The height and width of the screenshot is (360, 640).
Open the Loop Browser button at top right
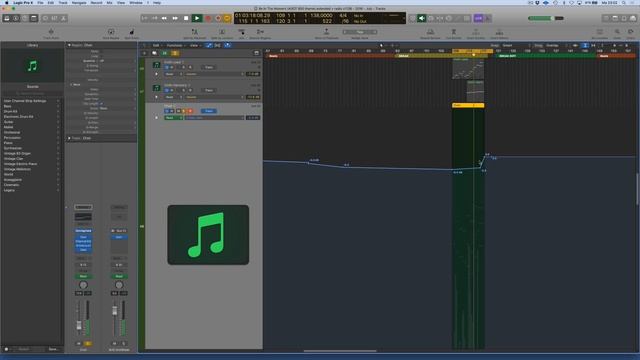coord(624,18)
